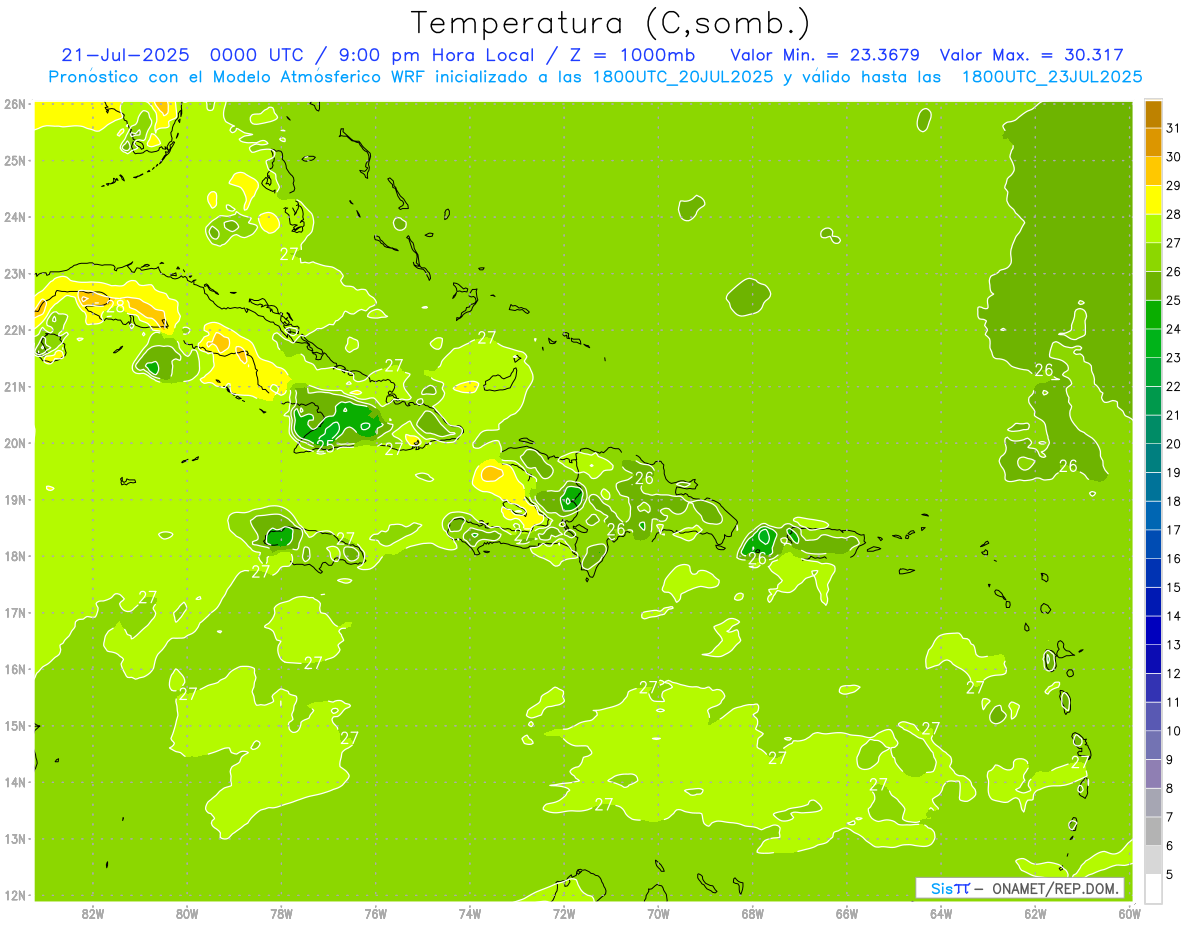
Task: Click colorbar swatch between 30 and 31
Action: [x=1153, y=142]
